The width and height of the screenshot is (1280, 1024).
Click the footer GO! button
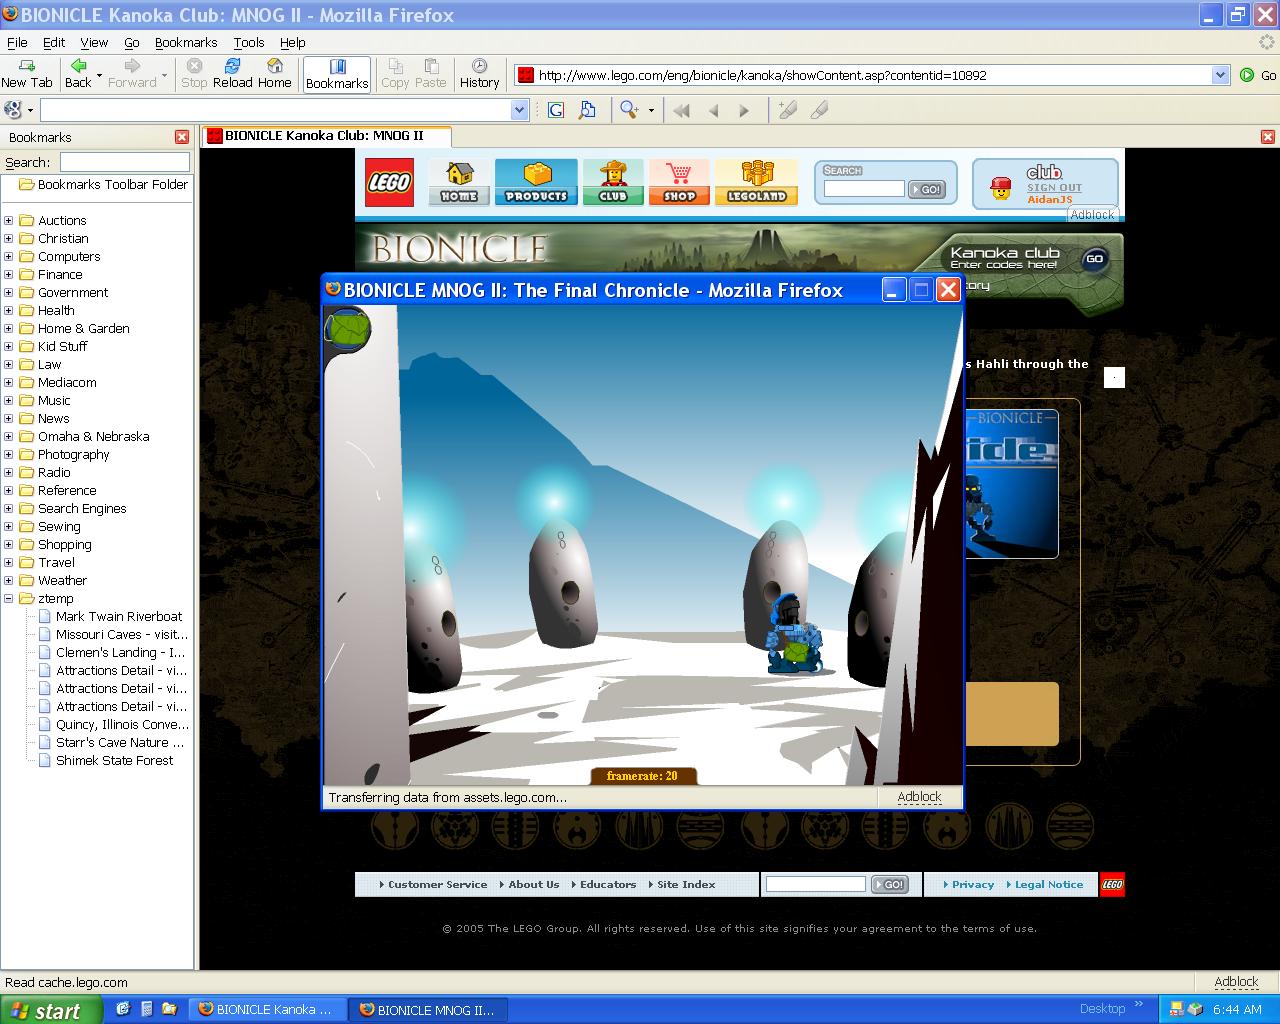[889, 884]
